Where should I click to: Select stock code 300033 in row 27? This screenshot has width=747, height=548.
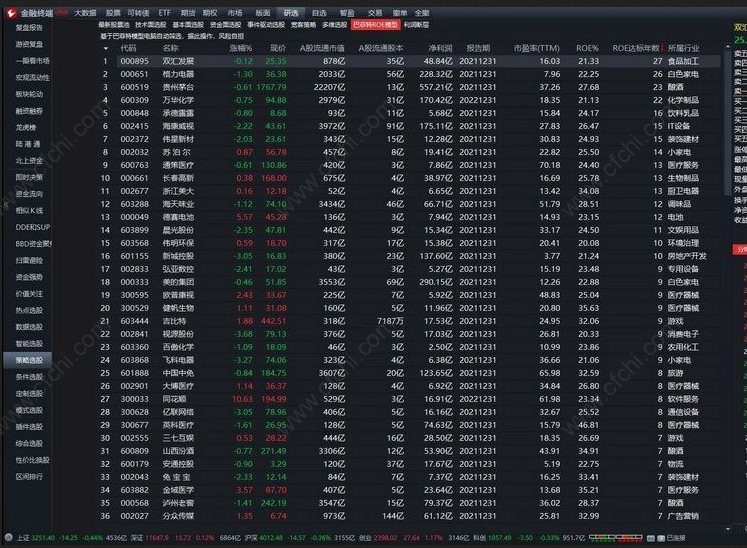pos(134,399)
